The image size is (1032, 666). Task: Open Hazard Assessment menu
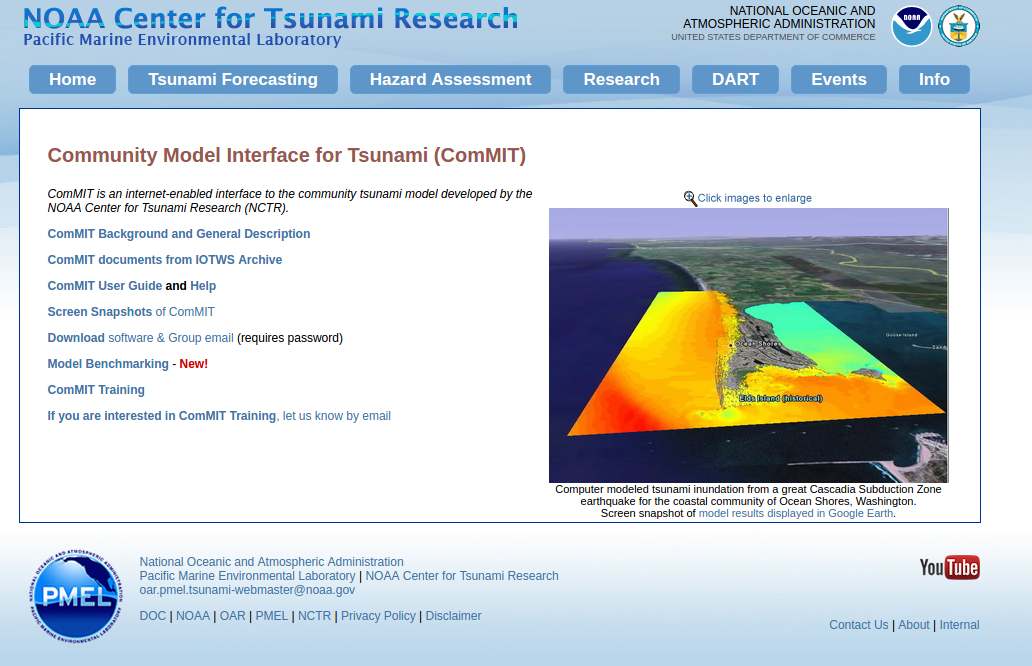(450, 80)
